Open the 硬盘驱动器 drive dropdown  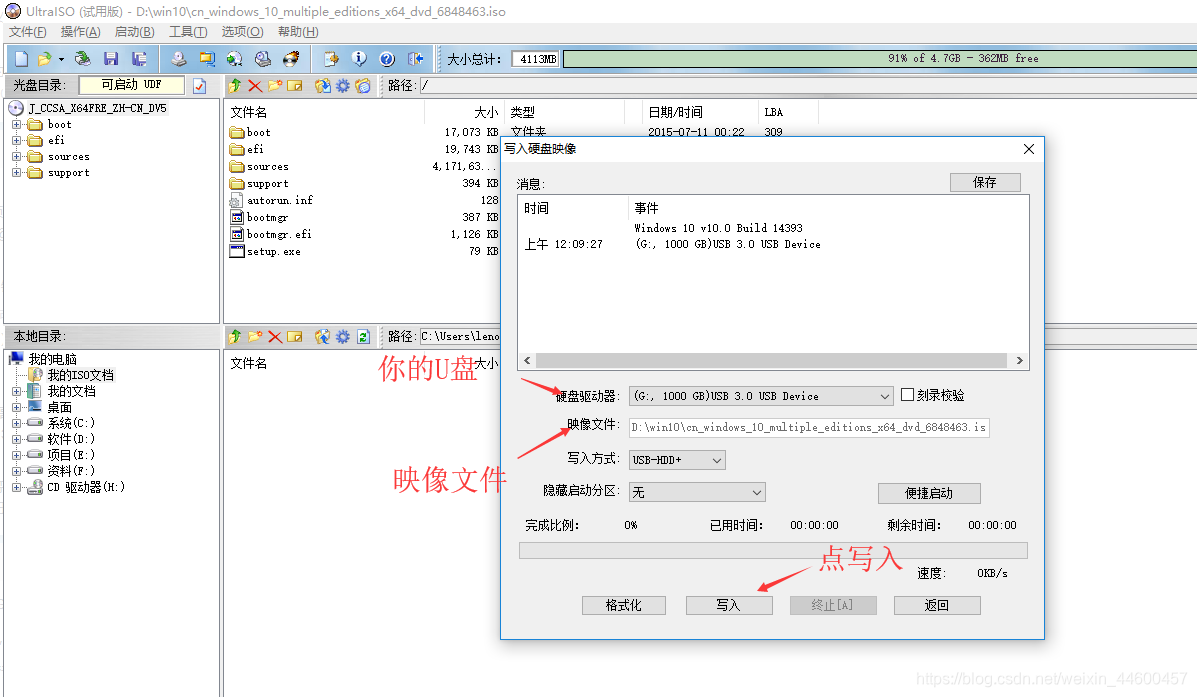tap(760, 396)
